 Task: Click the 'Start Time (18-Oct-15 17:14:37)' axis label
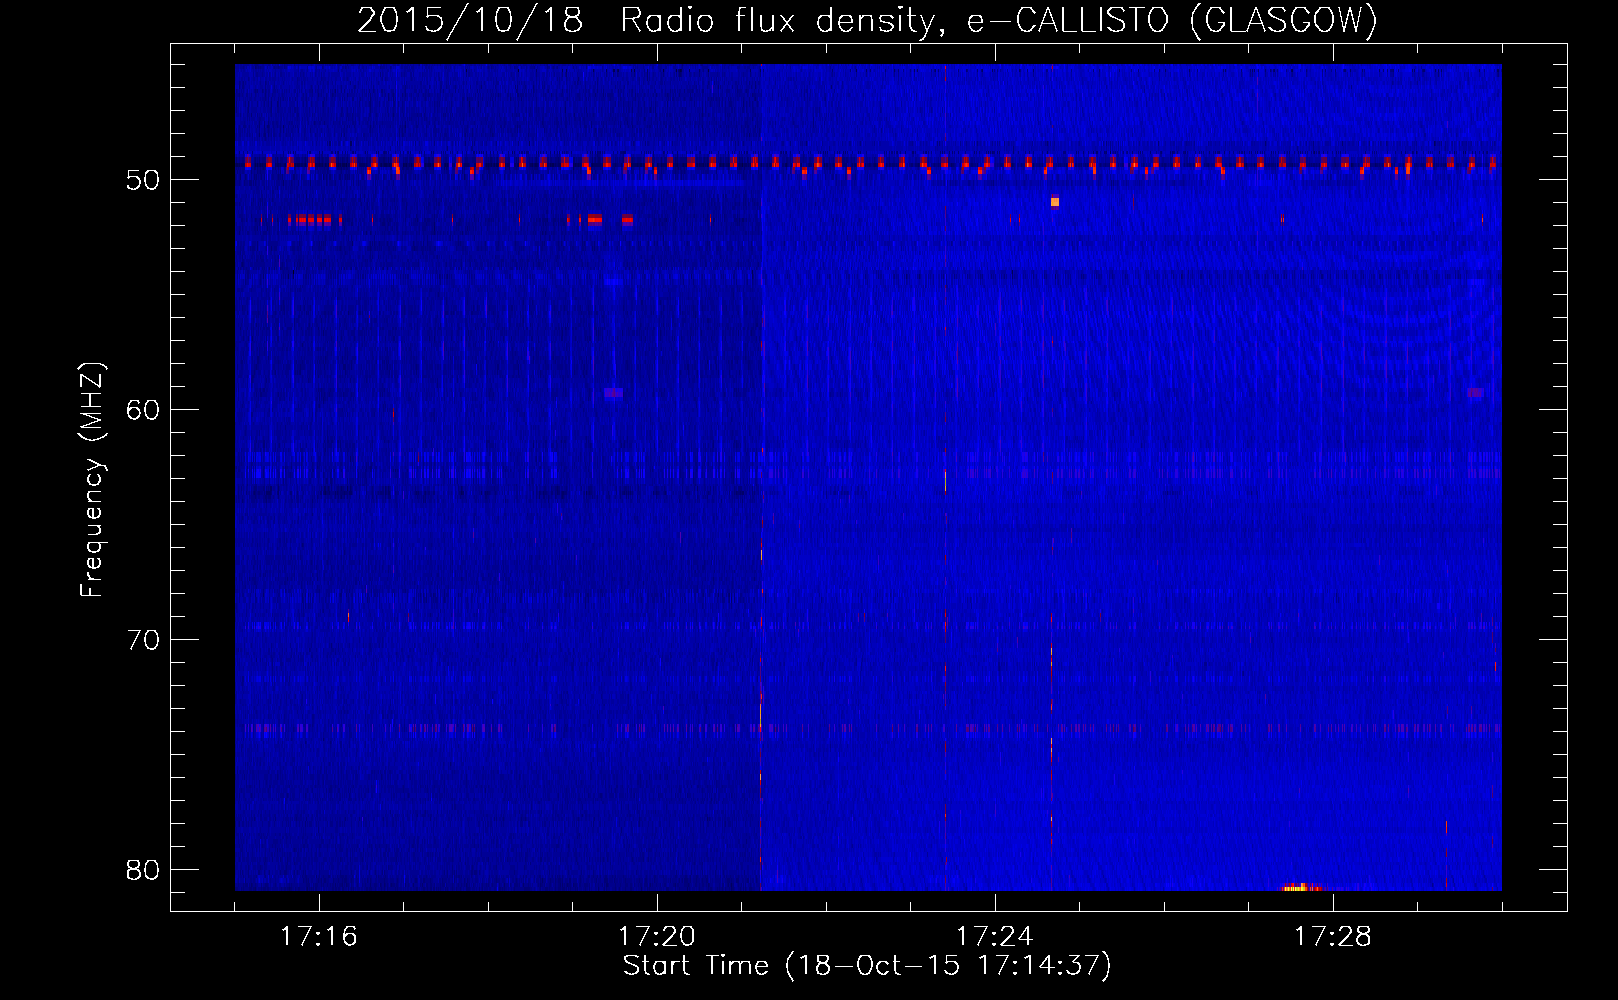pos(867,966)
